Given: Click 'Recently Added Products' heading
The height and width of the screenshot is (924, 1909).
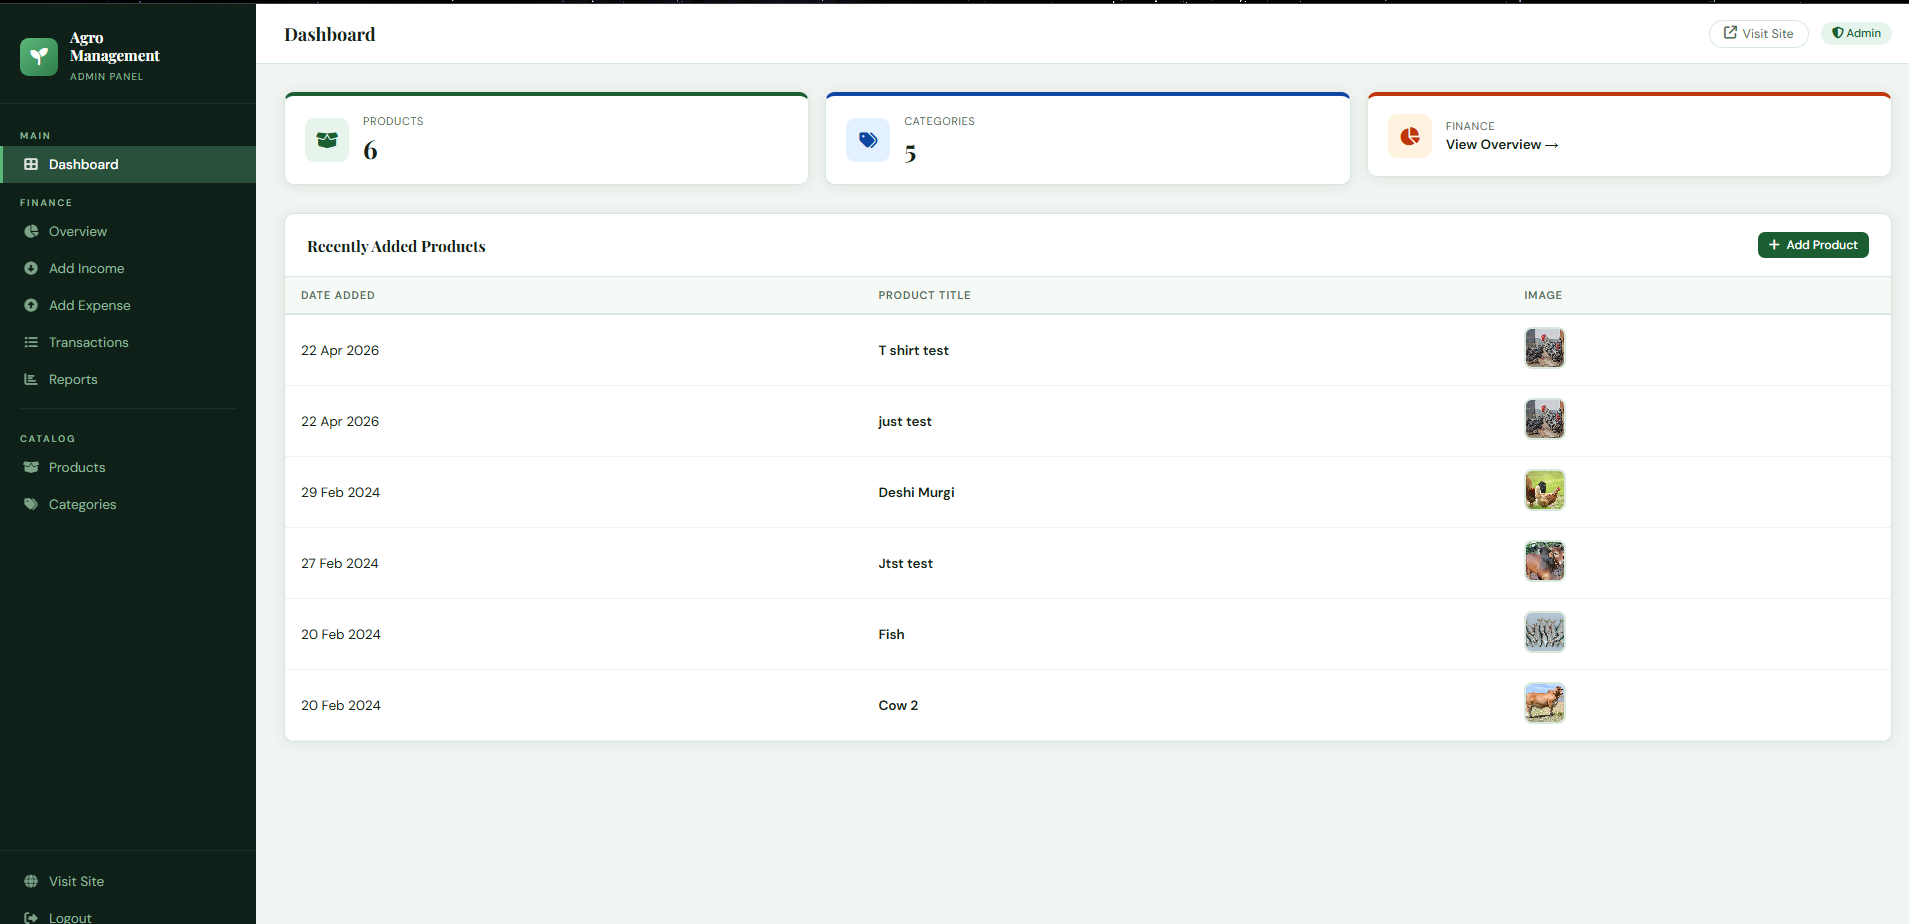Looking at the screenshot, I should (396, 246).
